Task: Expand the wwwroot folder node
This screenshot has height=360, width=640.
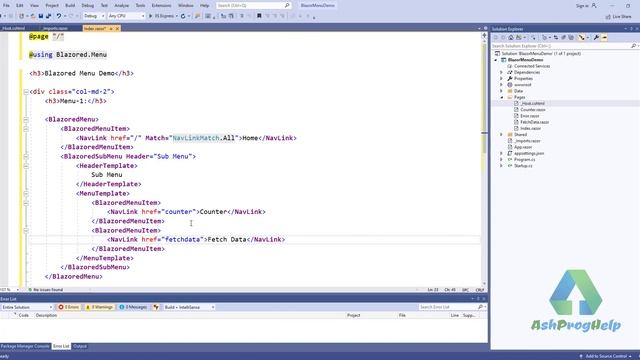Action: point(502,85)
